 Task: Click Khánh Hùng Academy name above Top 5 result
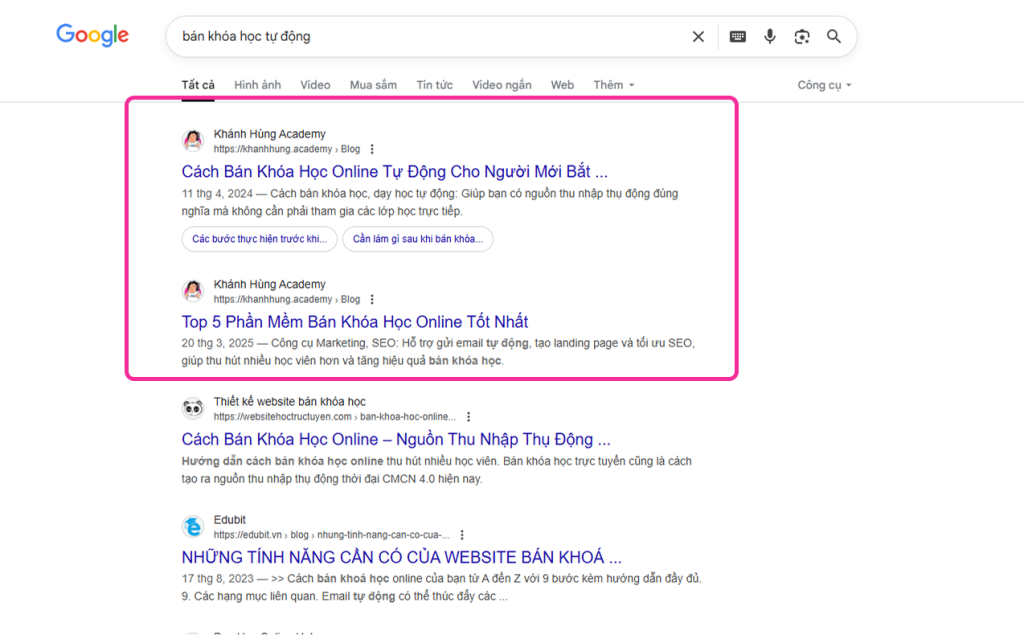(x=270, y=284)
